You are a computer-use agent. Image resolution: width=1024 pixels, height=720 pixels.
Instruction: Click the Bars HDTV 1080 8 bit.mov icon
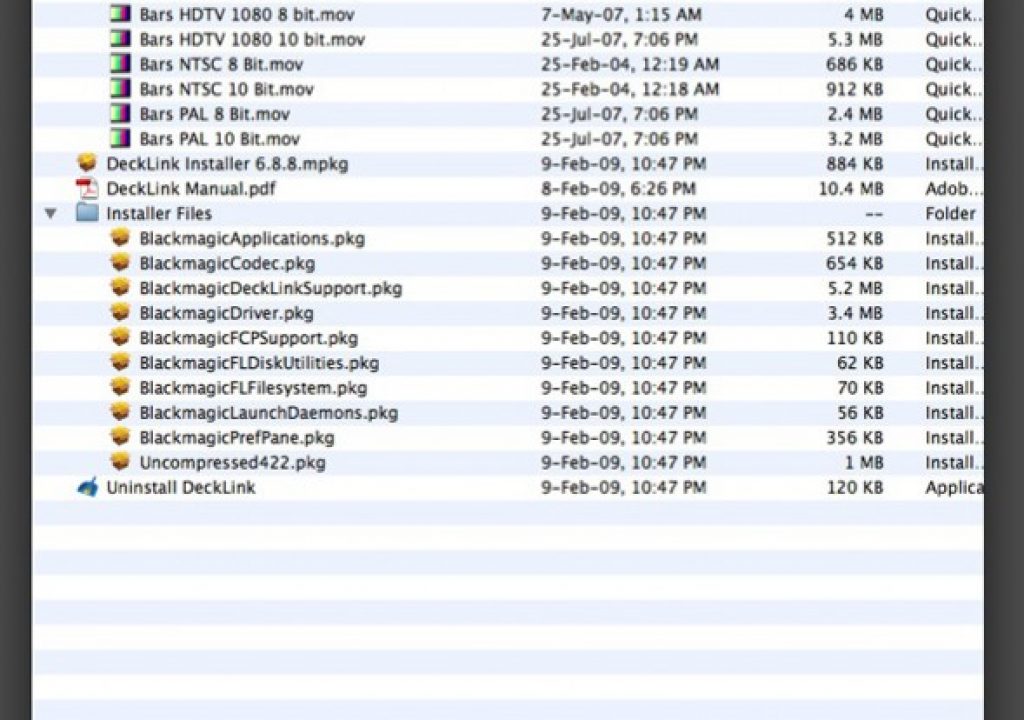[120, 14]
